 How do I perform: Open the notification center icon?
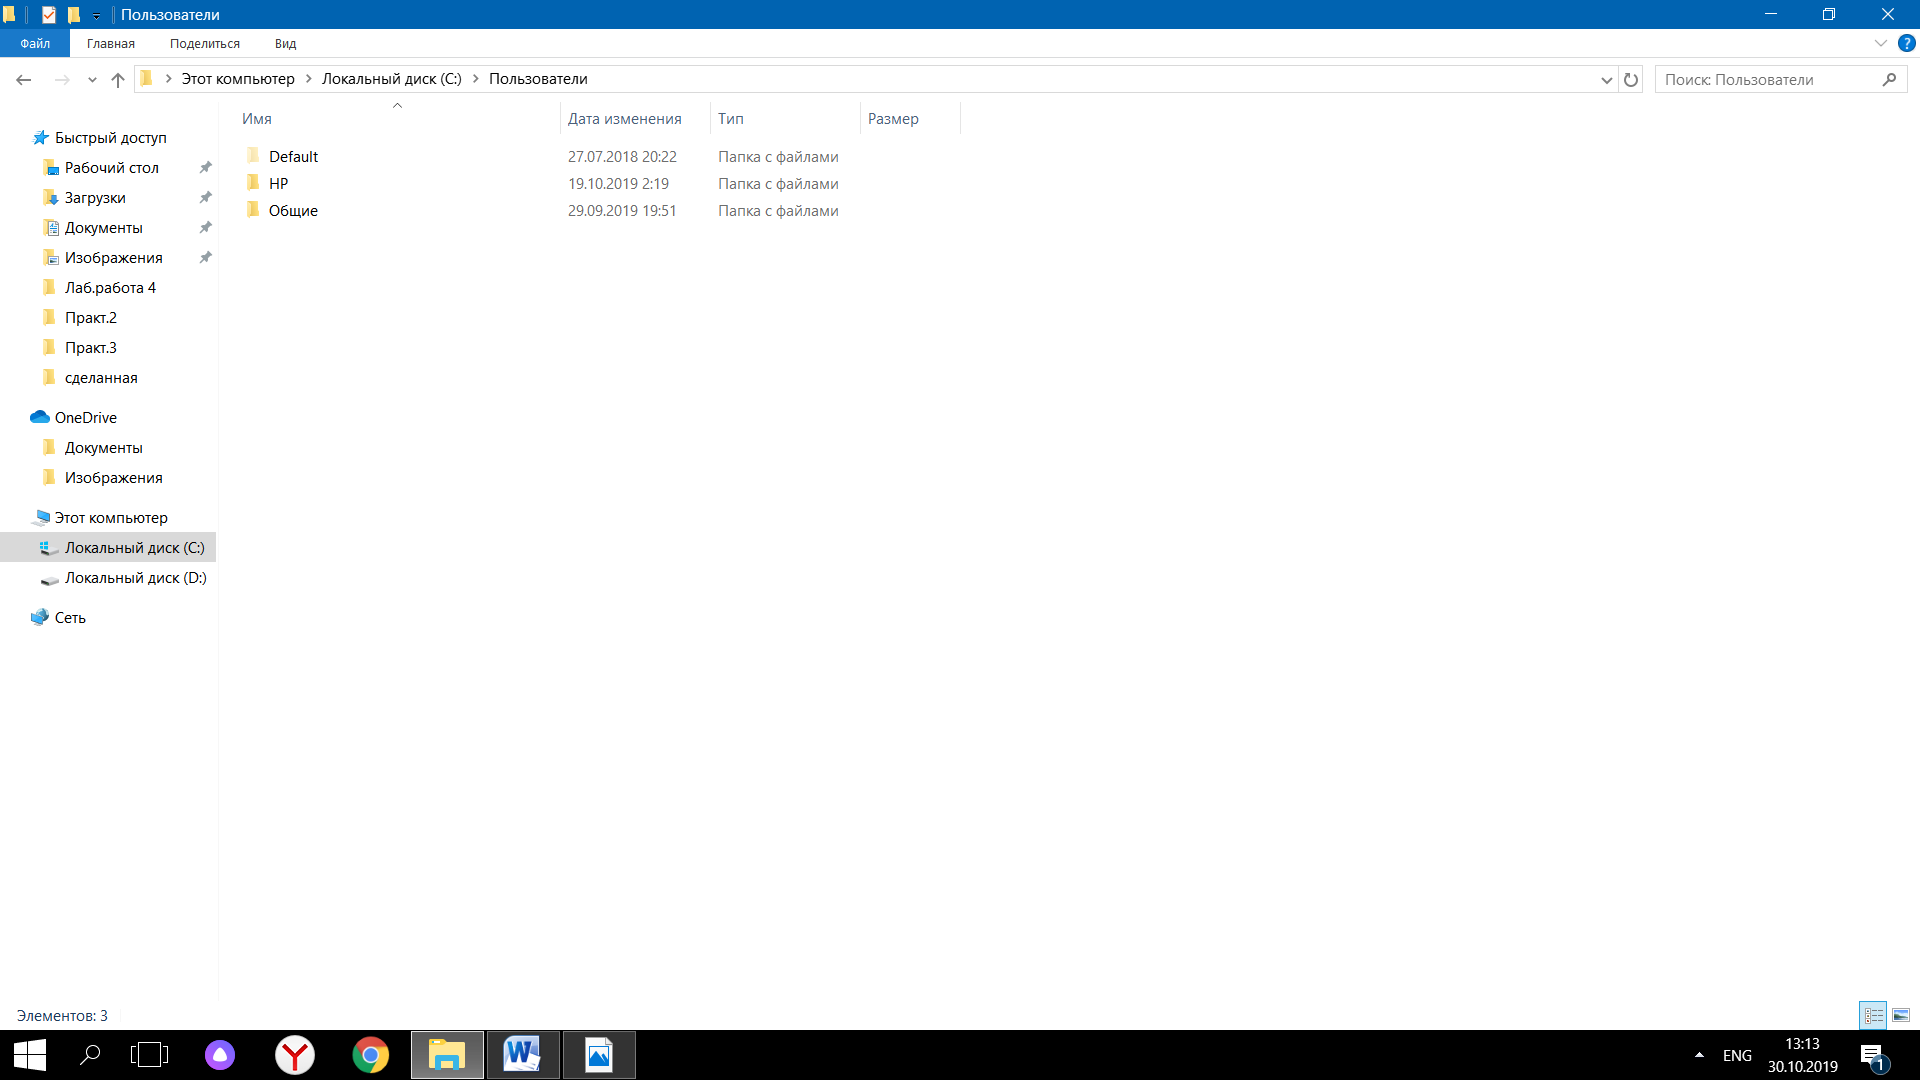tap(1872, 1056)
